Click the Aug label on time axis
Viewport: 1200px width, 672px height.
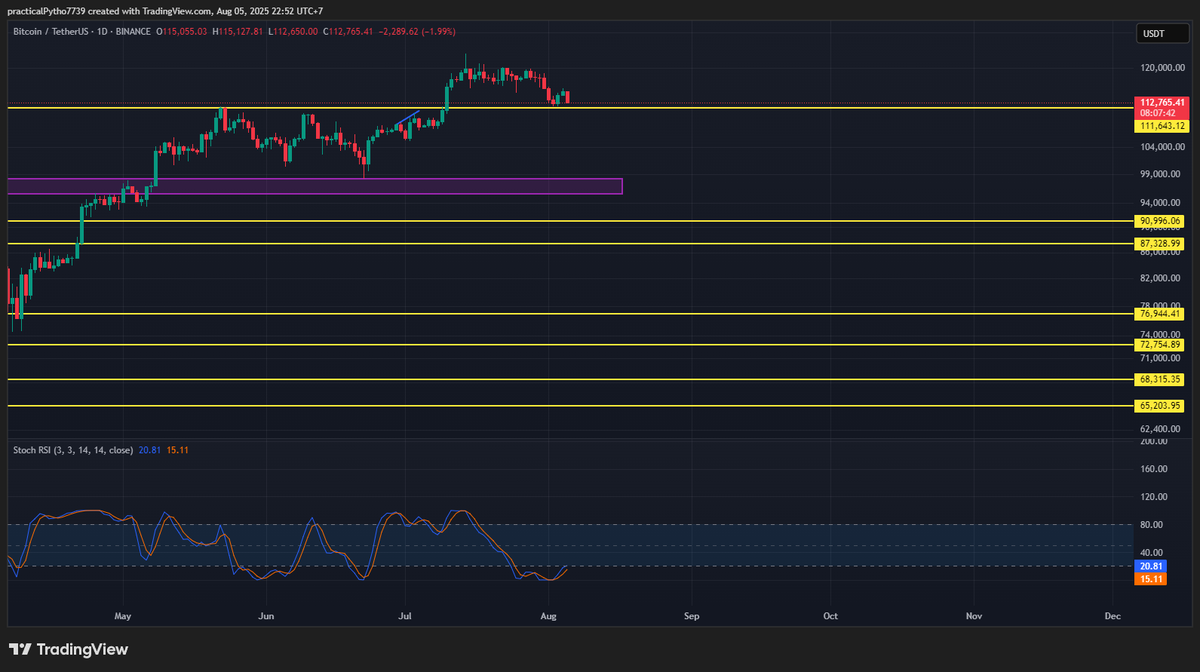click(x=548, y=617)
